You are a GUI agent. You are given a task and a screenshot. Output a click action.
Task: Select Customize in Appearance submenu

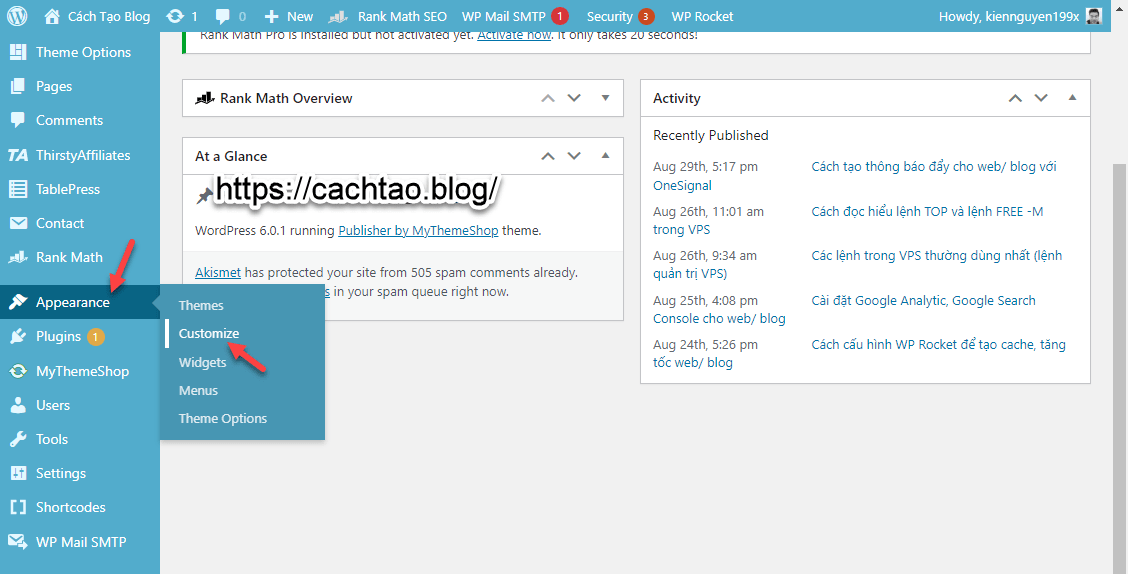coord(209,334)
